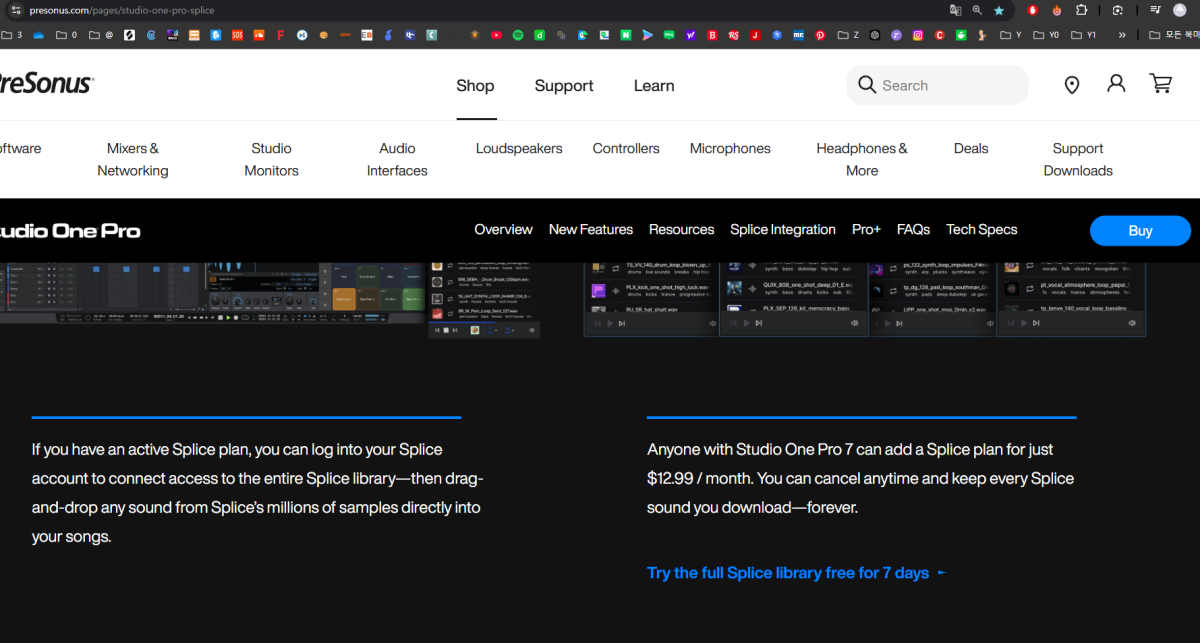This screenshot has width=1200, height=643.
Task: Click the PreSonus logo
Action: pos(46,84)
